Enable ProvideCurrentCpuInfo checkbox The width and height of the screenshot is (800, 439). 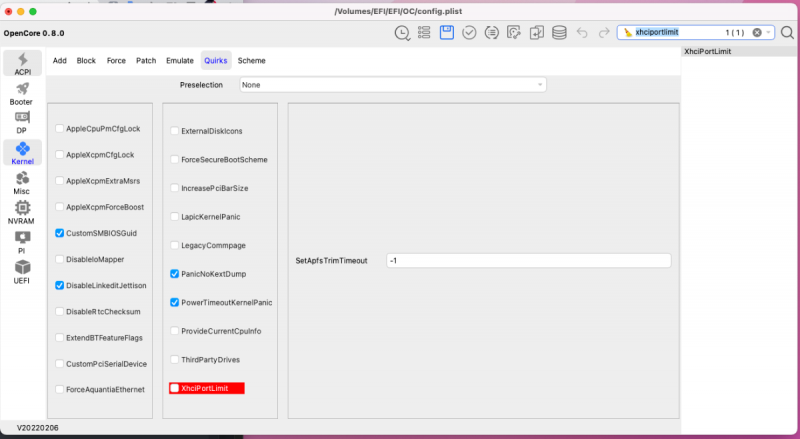[174, 331]
